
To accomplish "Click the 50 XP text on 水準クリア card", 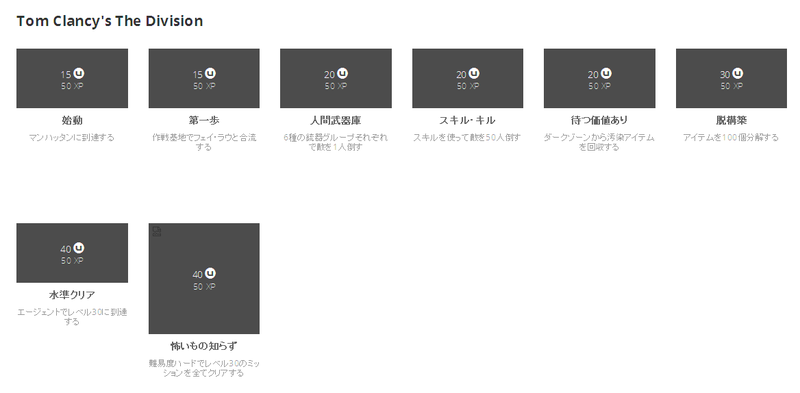I will pyautogui.click(x=72, y=261).
